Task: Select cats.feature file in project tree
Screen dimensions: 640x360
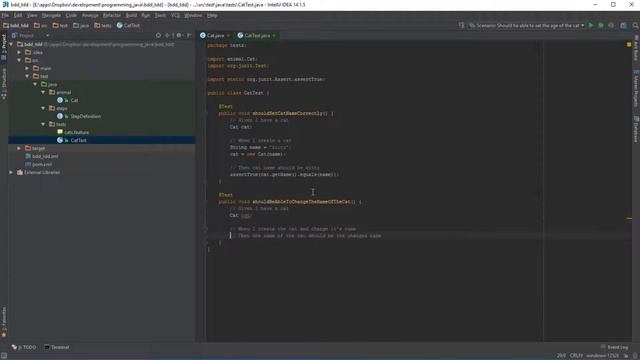Action: (76, 132)
